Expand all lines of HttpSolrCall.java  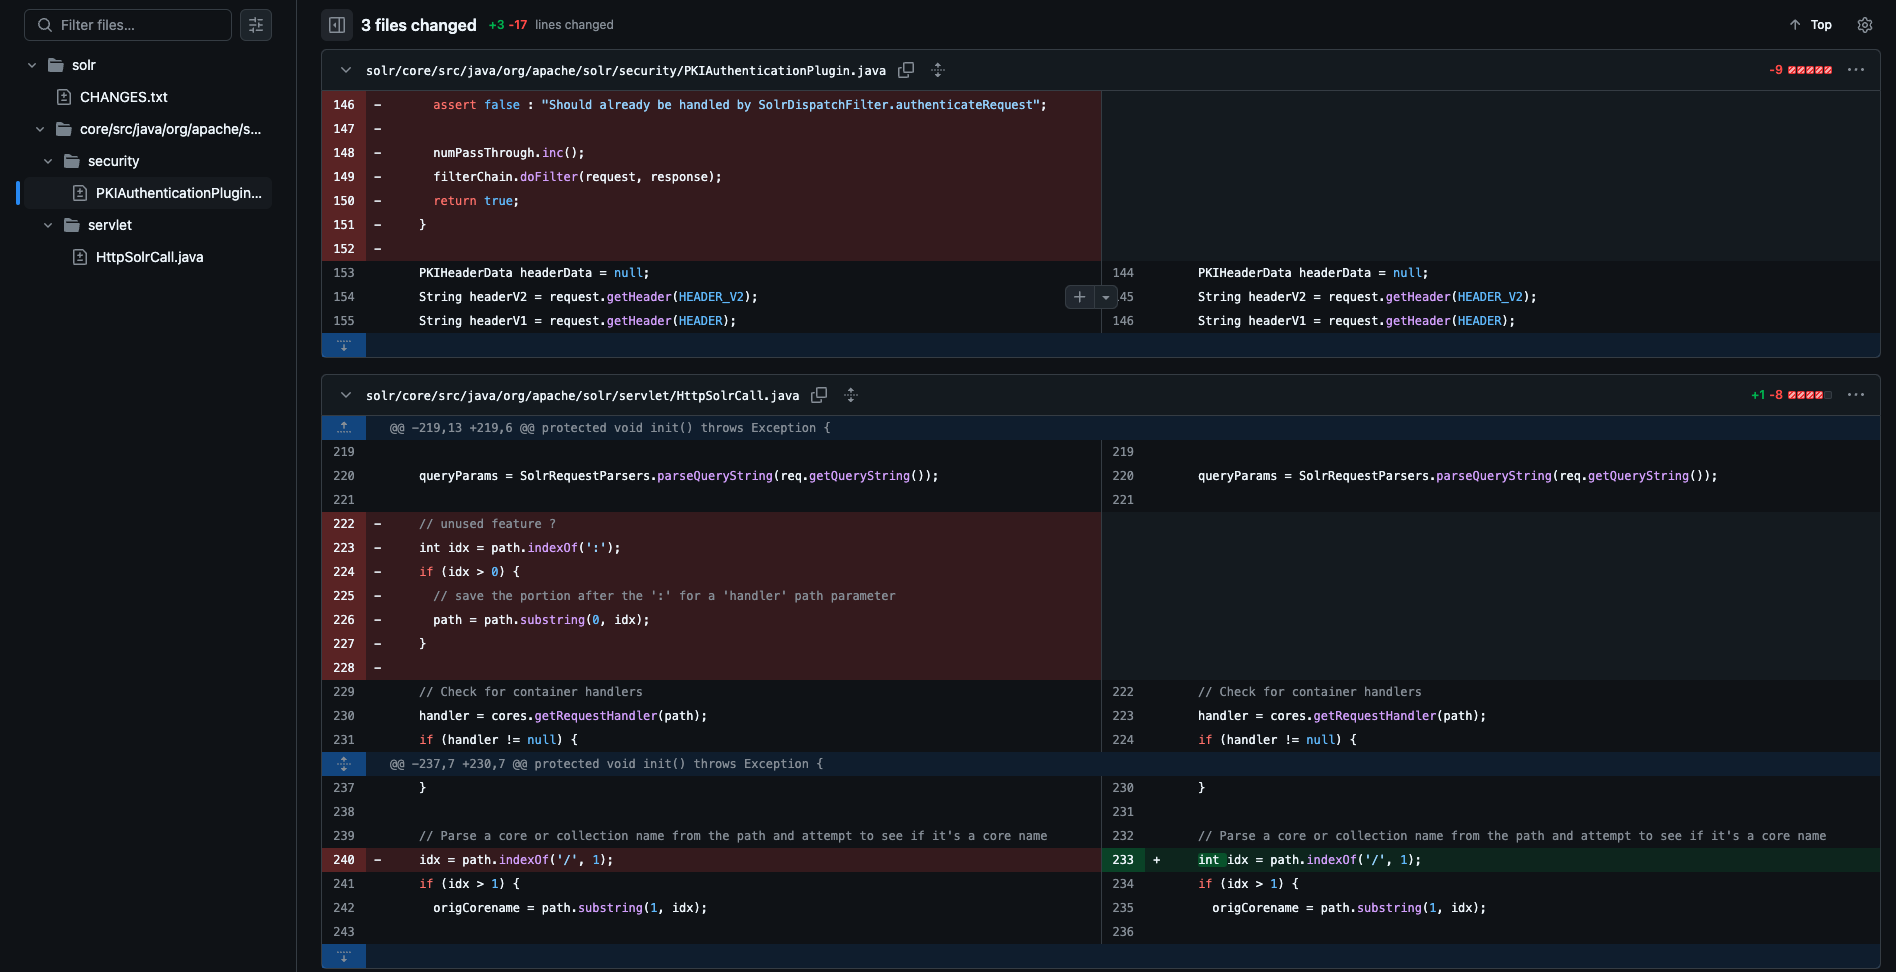pyautogui.click(x=851, y=395)
